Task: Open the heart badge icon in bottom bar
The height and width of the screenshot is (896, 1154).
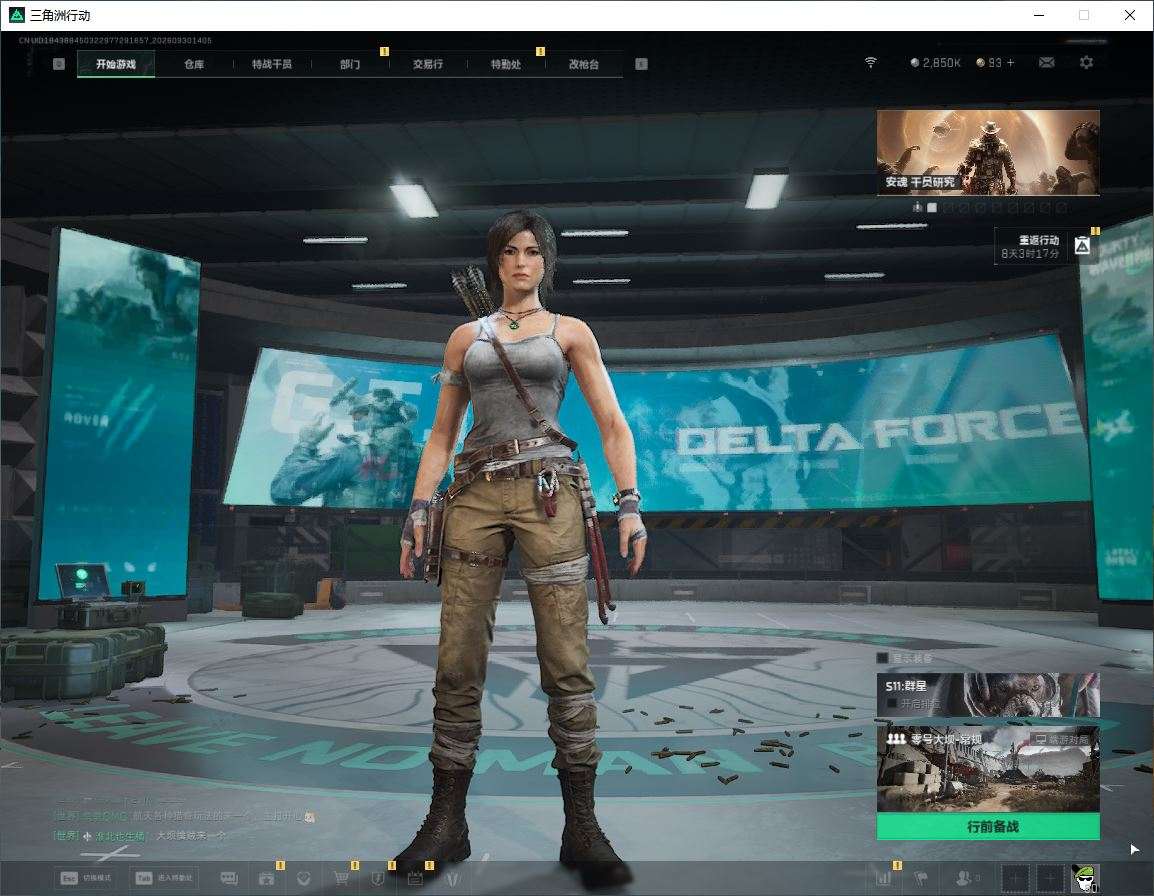Action: (x=303, y=878)
